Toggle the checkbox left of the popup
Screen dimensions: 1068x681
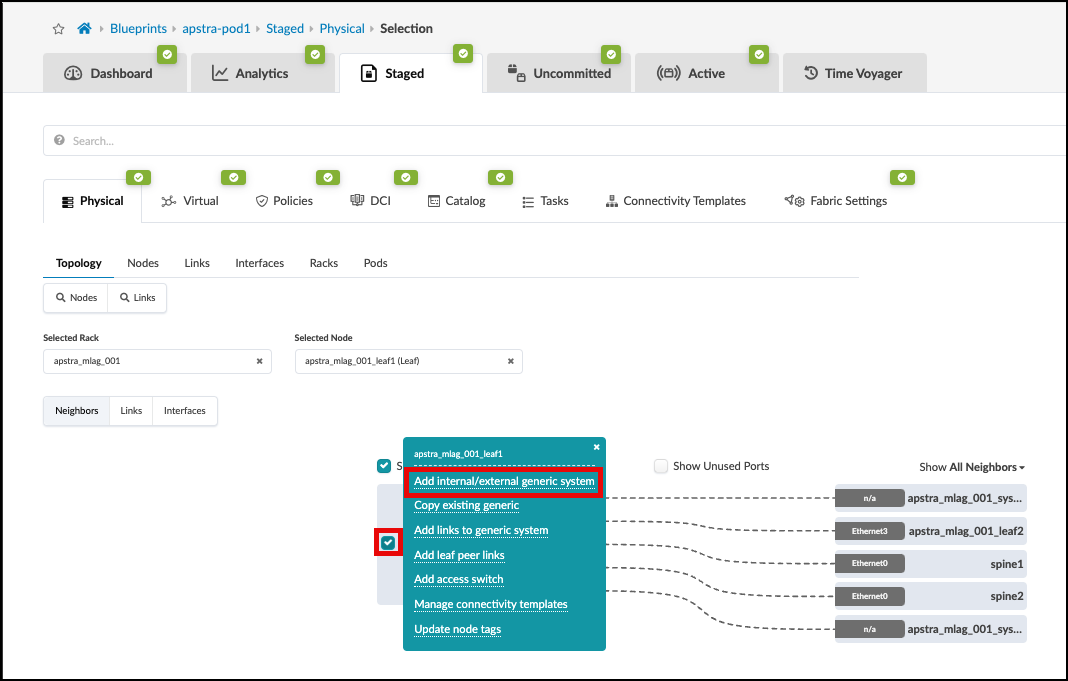coord(384,466)
